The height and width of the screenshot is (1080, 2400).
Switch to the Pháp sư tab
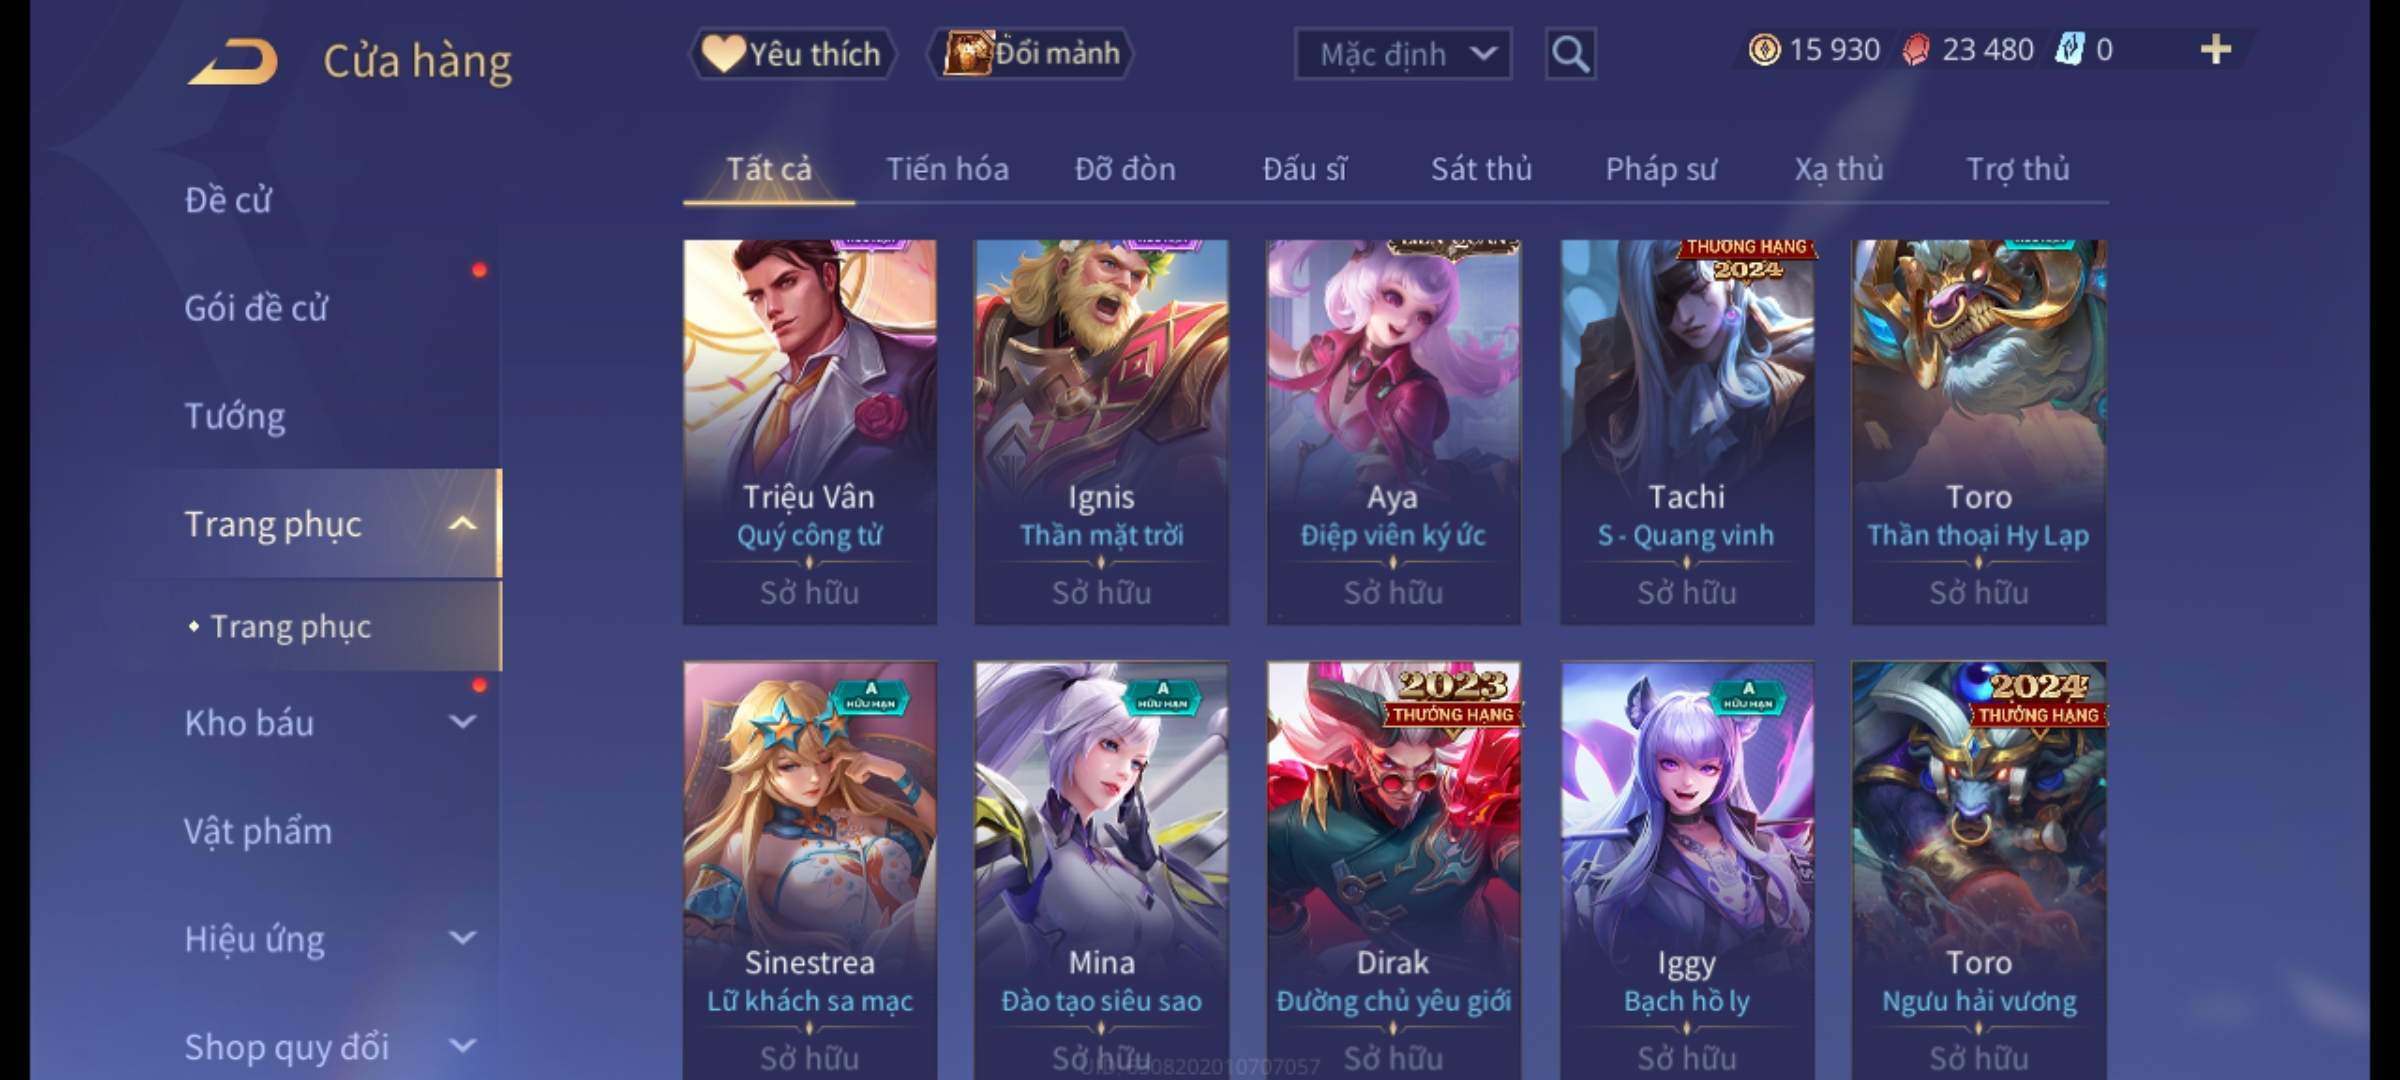[x=1661, y=169]
